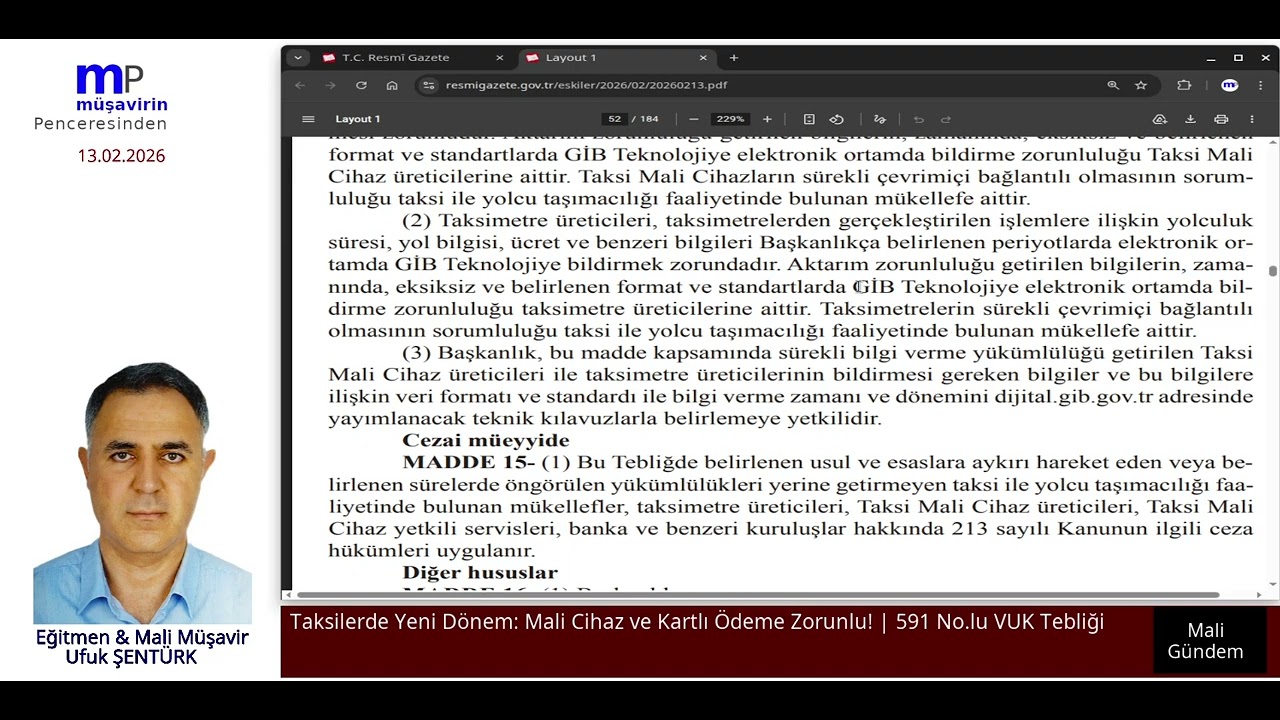Click the presenter photo of Ufuk ŞENTÜRK

pyautogui.click(x=142, y=492)
